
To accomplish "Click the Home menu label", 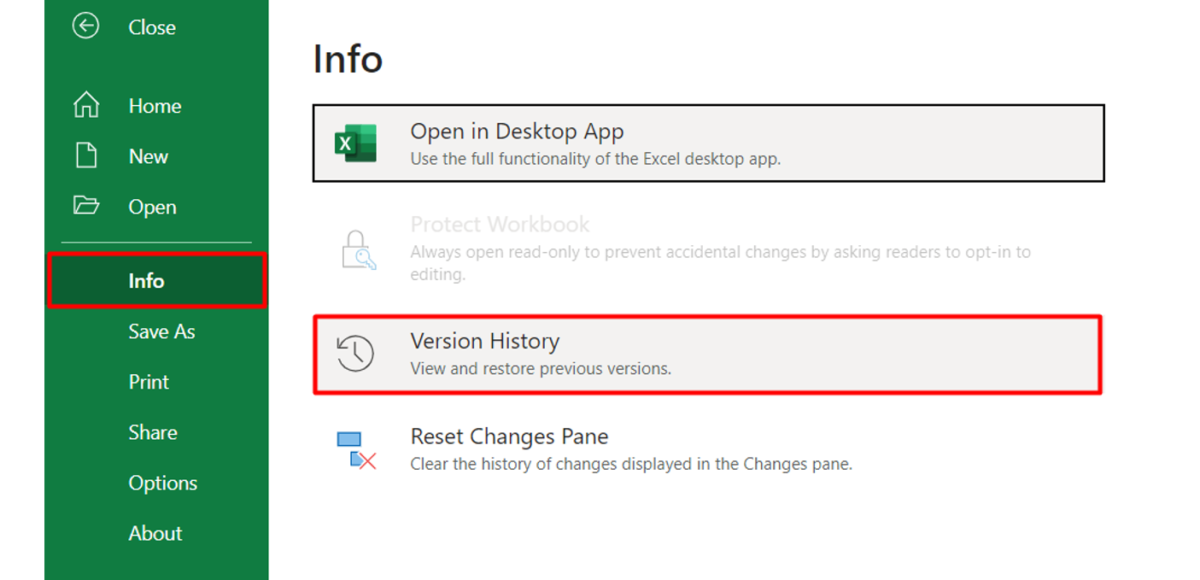I will [154, 106].
